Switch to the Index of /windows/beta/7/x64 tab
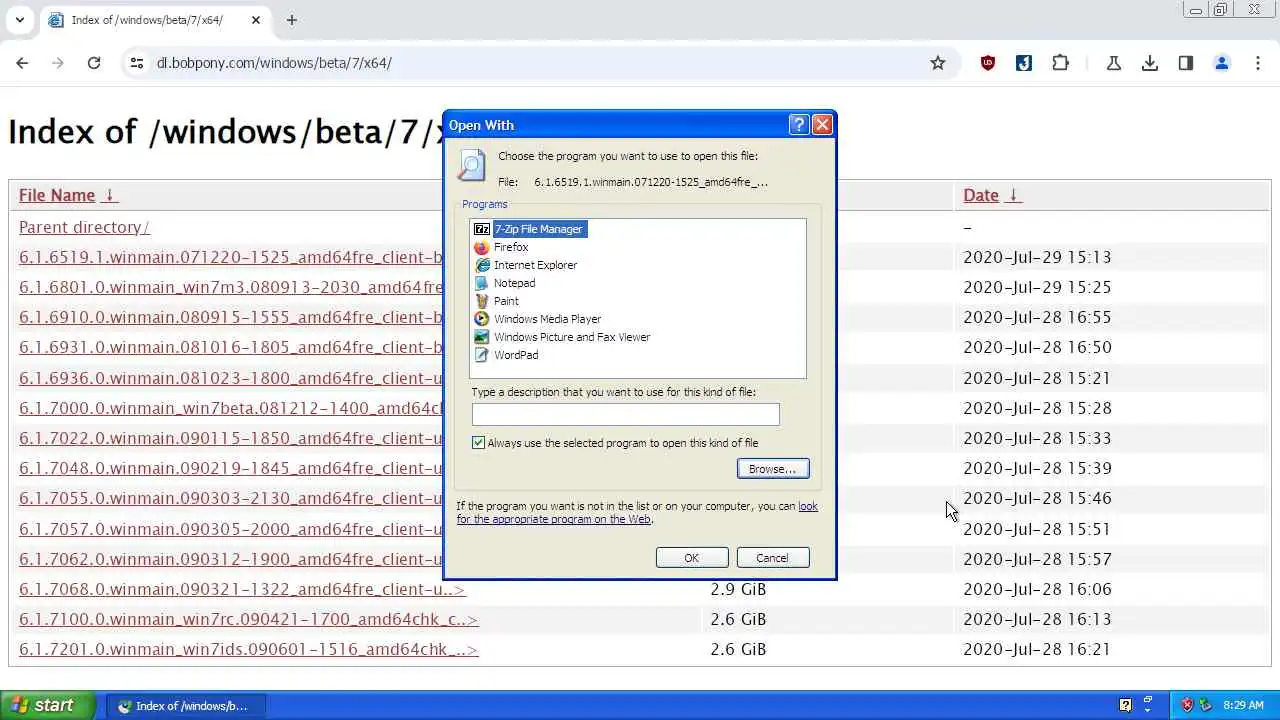The width and height of the screenshot is (1280, 720). coord(147,20)
